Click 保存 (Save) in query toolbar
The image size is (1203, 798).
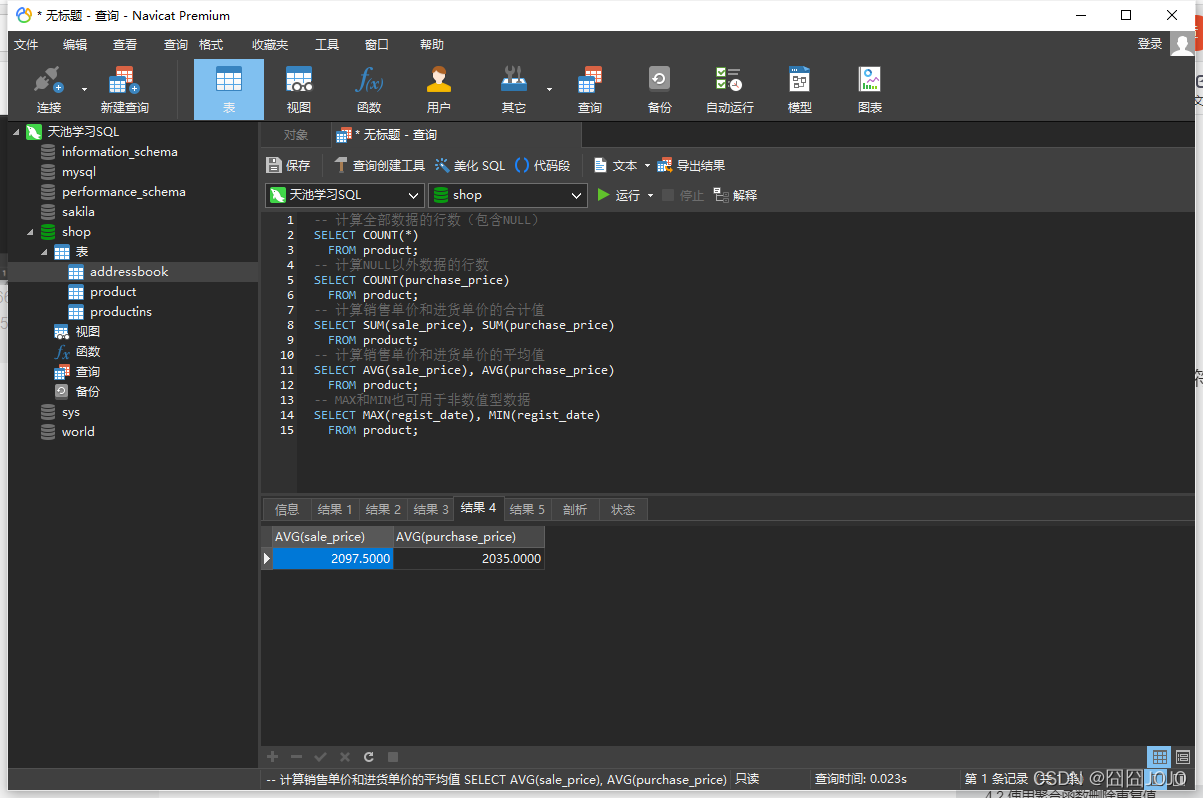point(289,166)
